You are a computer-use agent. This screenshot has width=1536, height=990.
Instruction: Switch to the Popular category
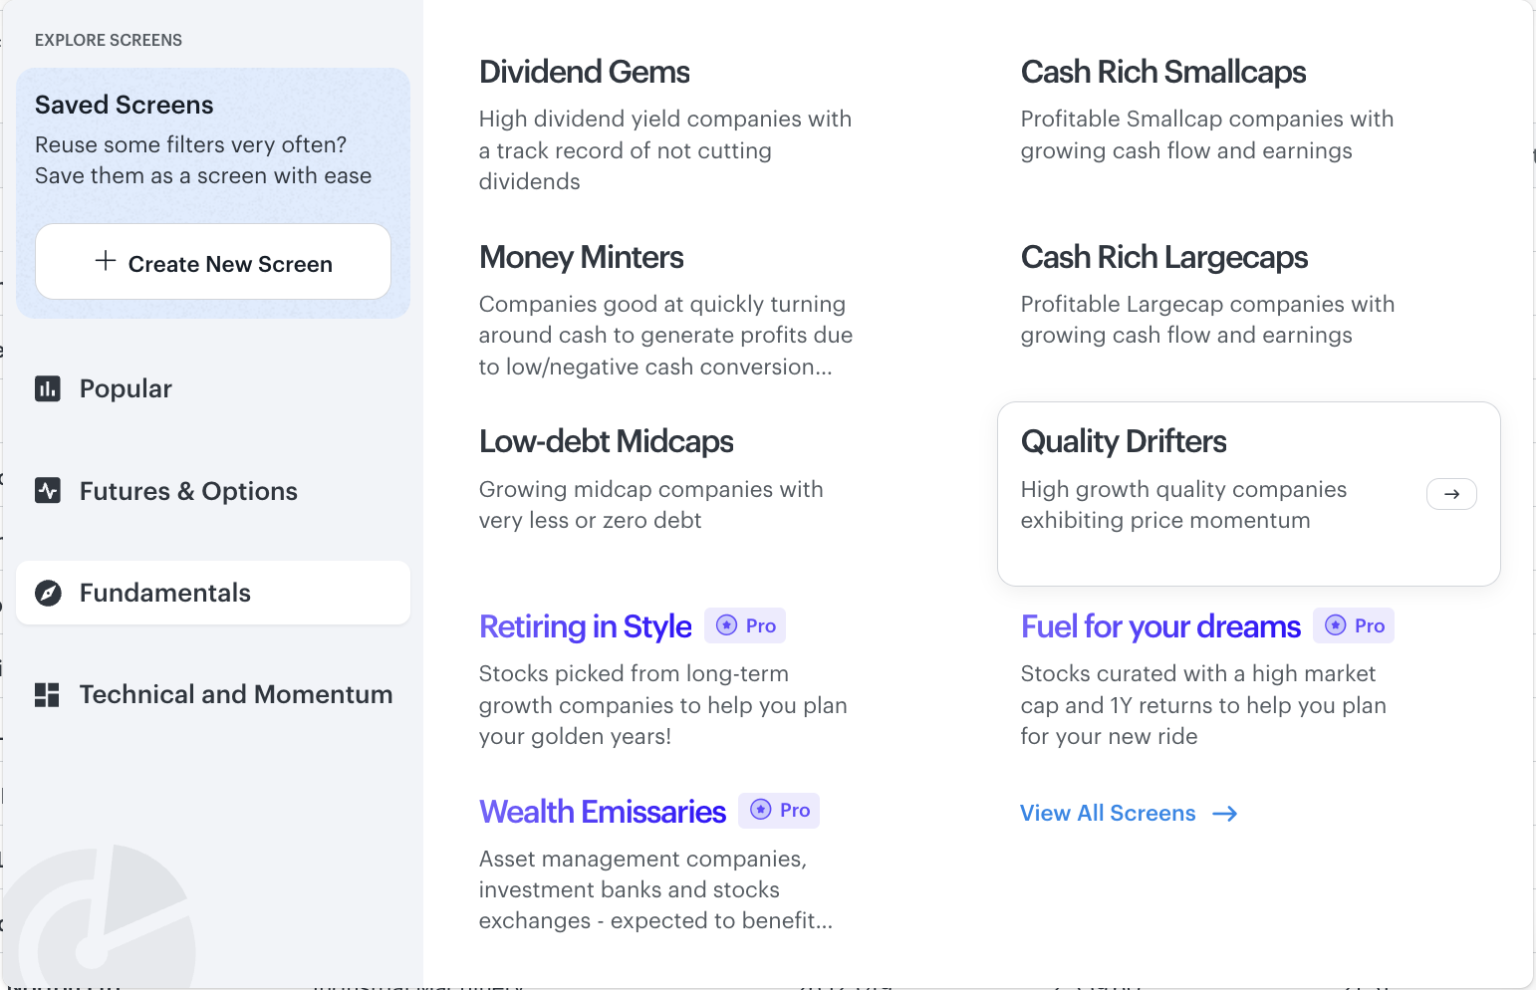tap(126, 389)
